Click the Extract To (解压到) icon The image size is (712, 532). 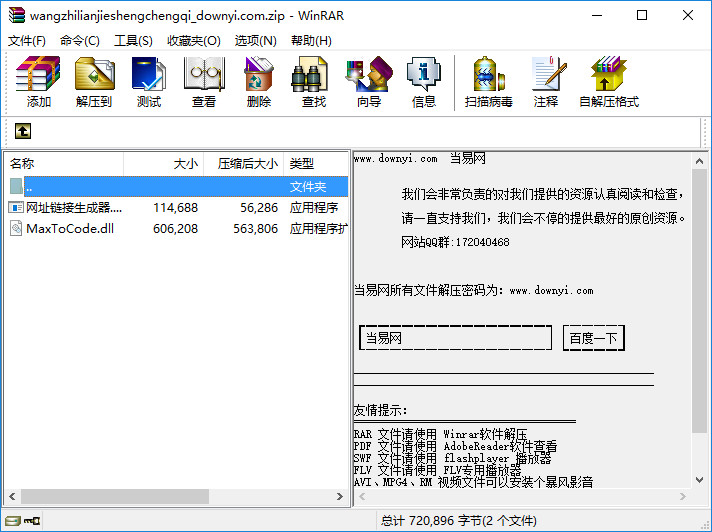click(x=94, y=82)
